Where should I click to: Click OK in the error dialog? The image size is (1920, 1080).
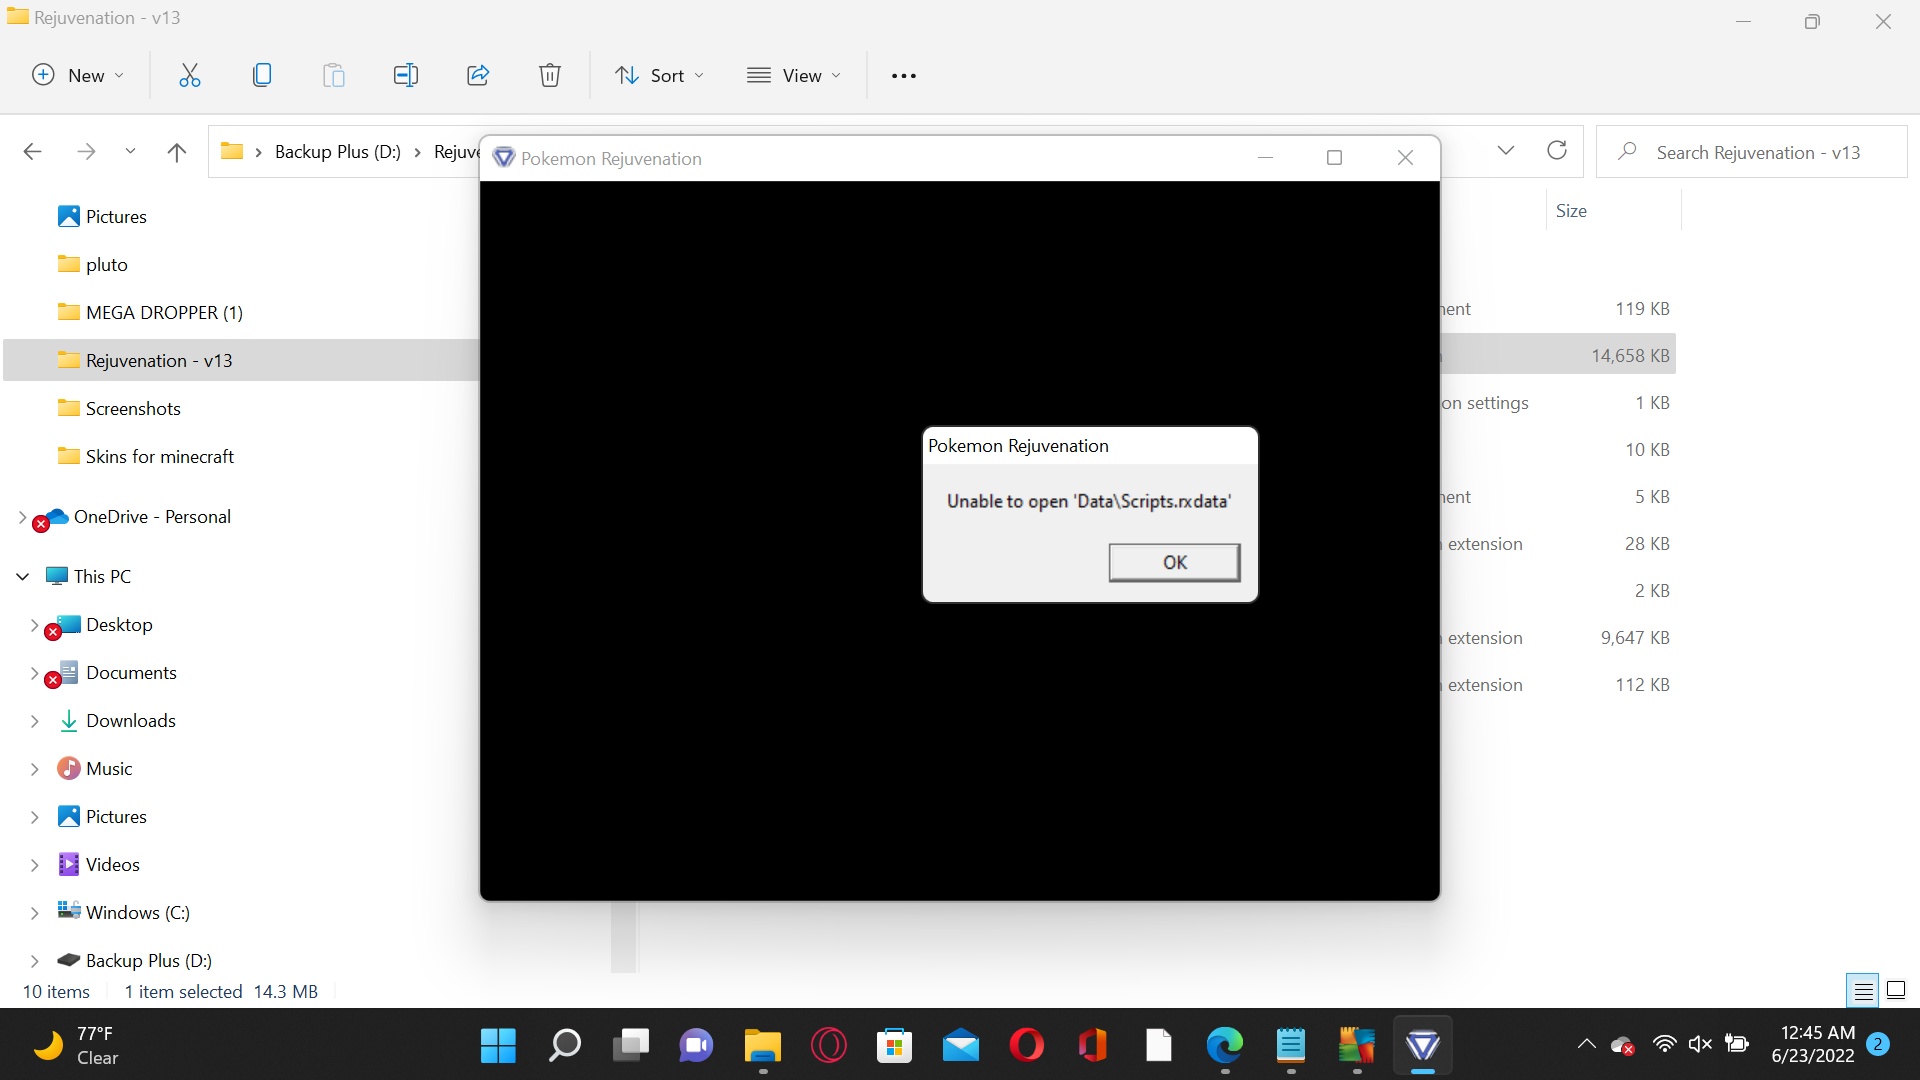coord(1174,562)
